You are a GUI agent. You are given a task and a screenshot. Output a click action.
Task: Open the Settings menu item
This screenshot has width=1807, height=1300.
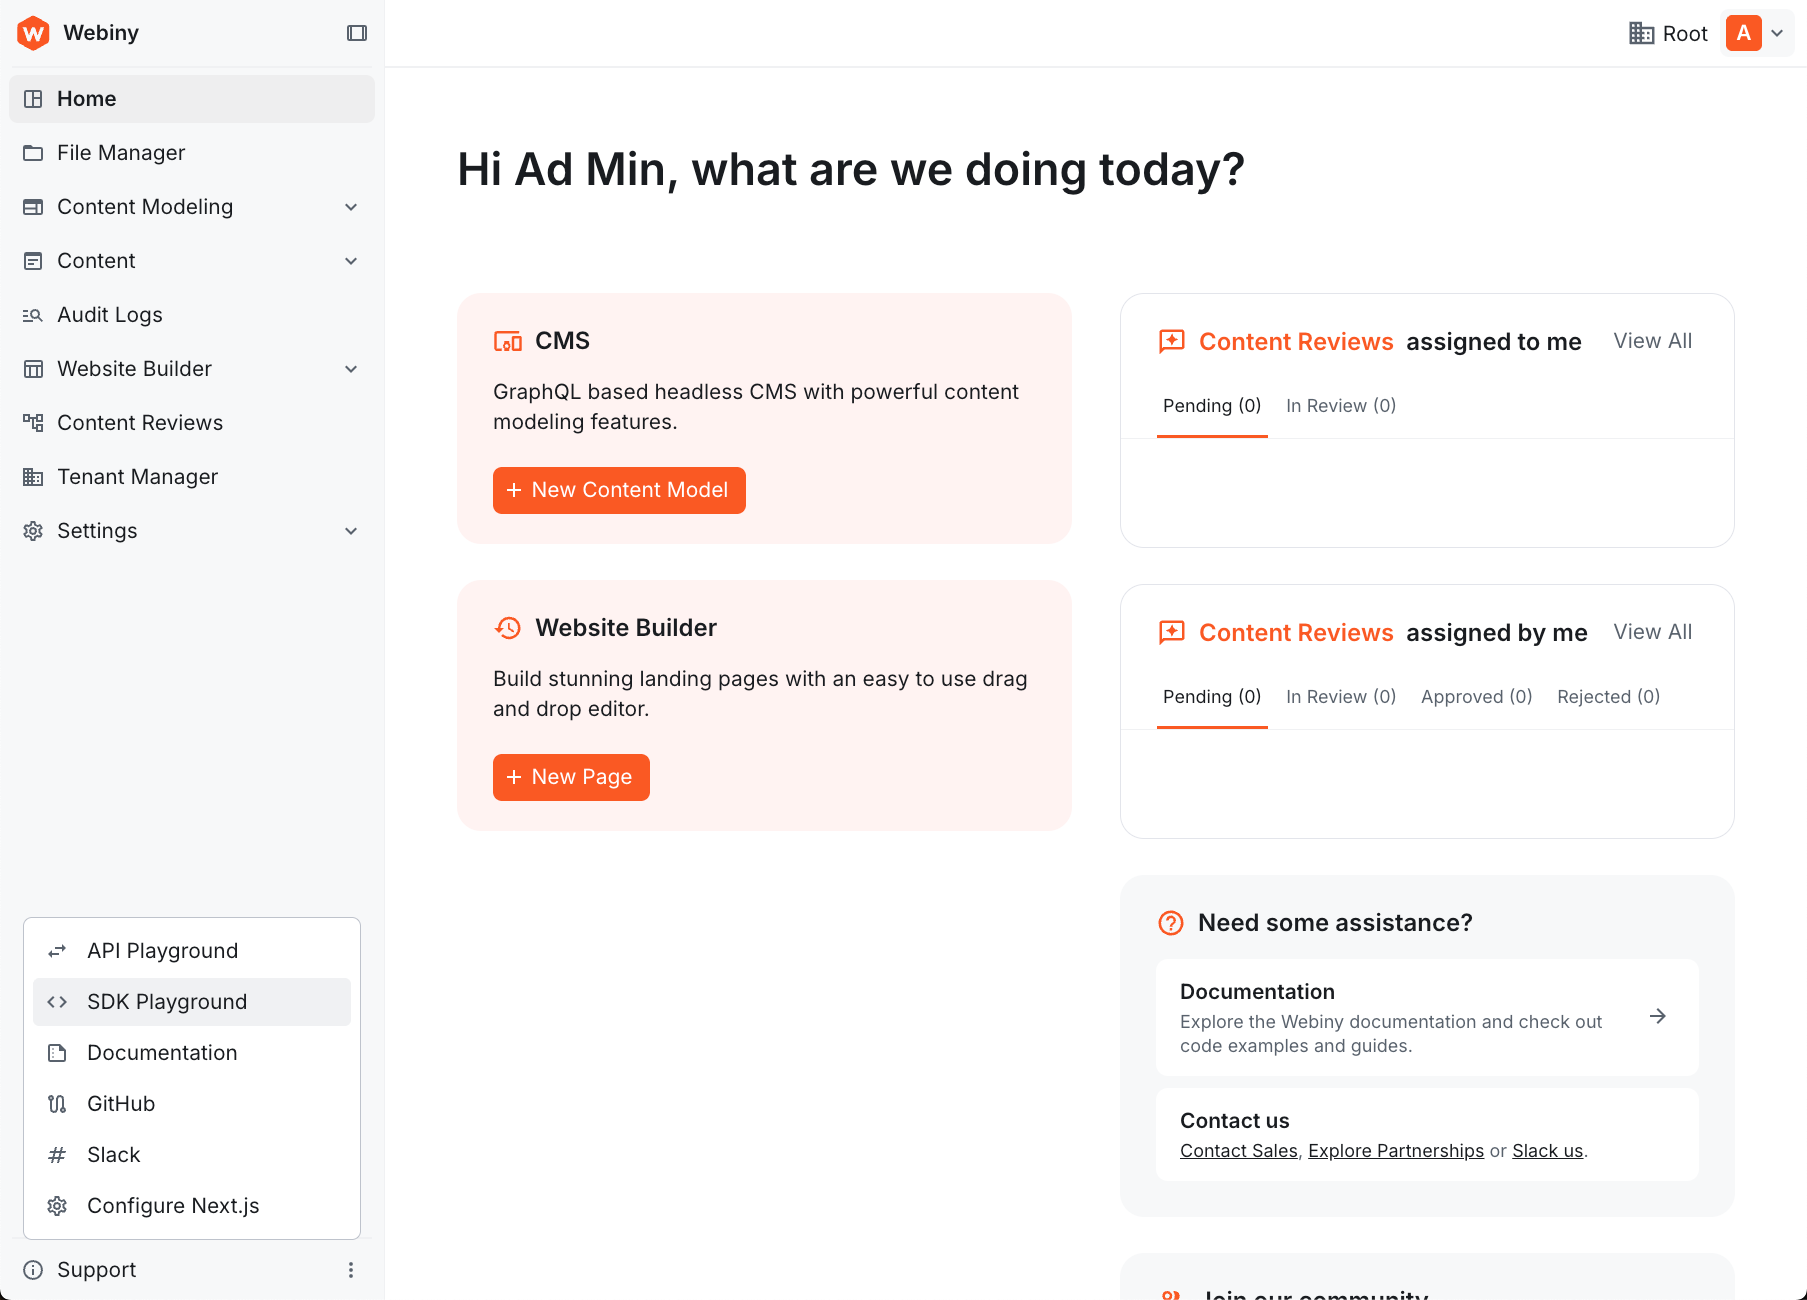click(97, 530)
